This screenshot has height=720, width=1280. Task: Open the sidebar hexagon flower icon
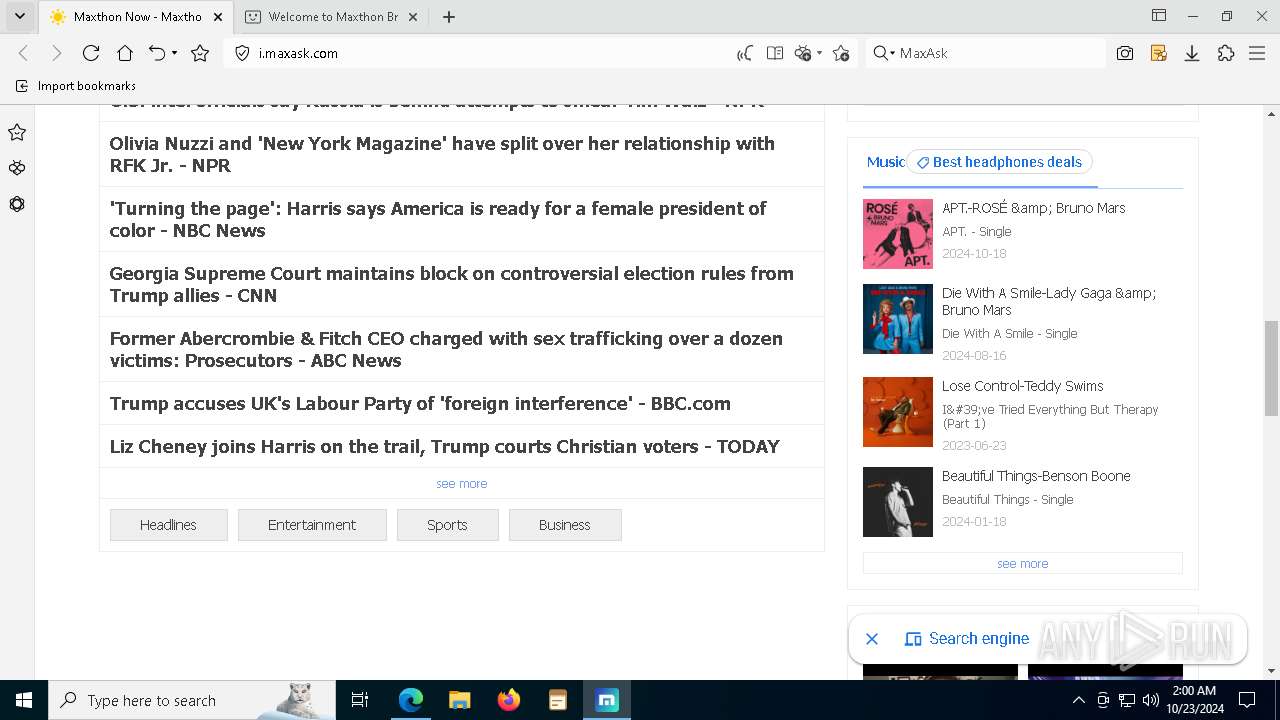(x=17, y=204)
